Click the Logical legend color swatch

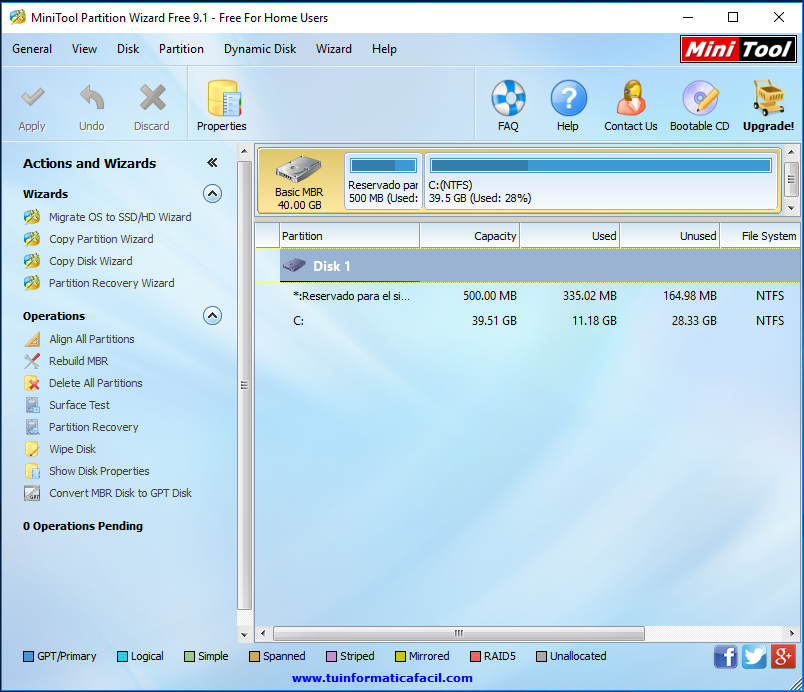click(122, 657)
